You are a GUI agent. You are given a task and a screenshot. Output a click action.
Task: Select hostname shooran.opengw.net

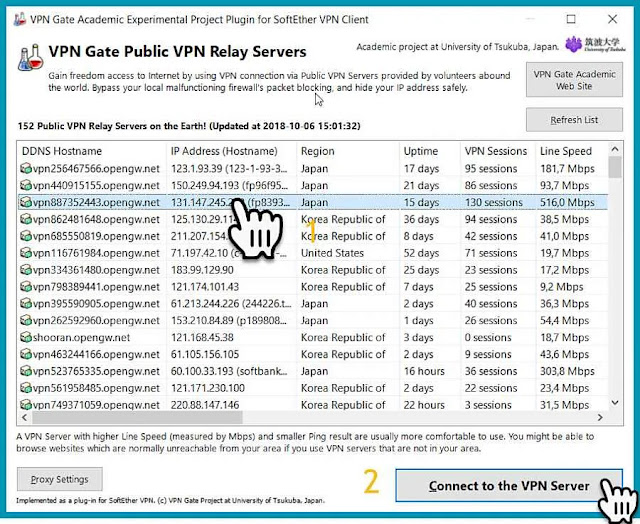[81, 337]
